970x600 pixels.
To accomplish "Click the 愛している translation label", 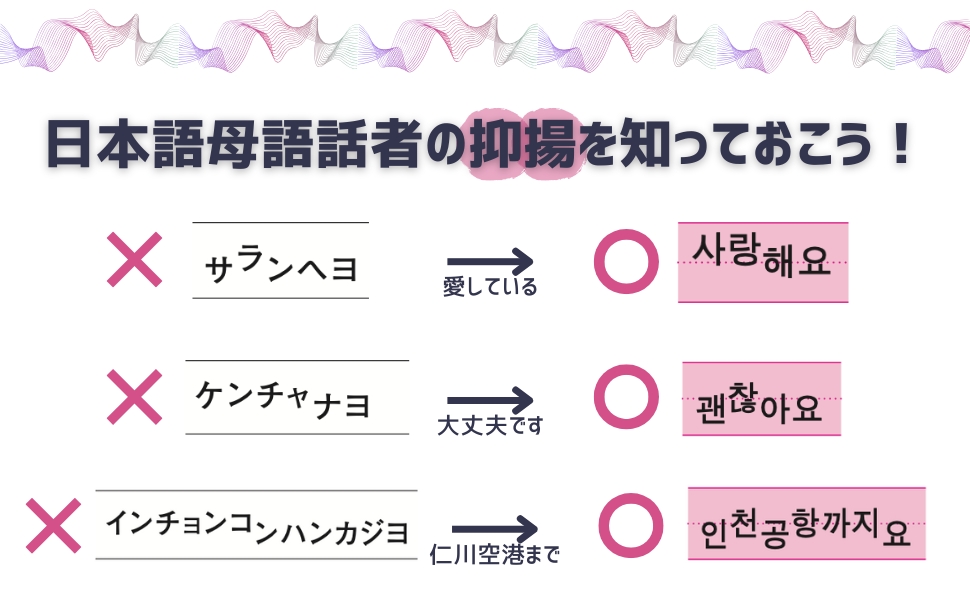I will (x=490, y=287).
